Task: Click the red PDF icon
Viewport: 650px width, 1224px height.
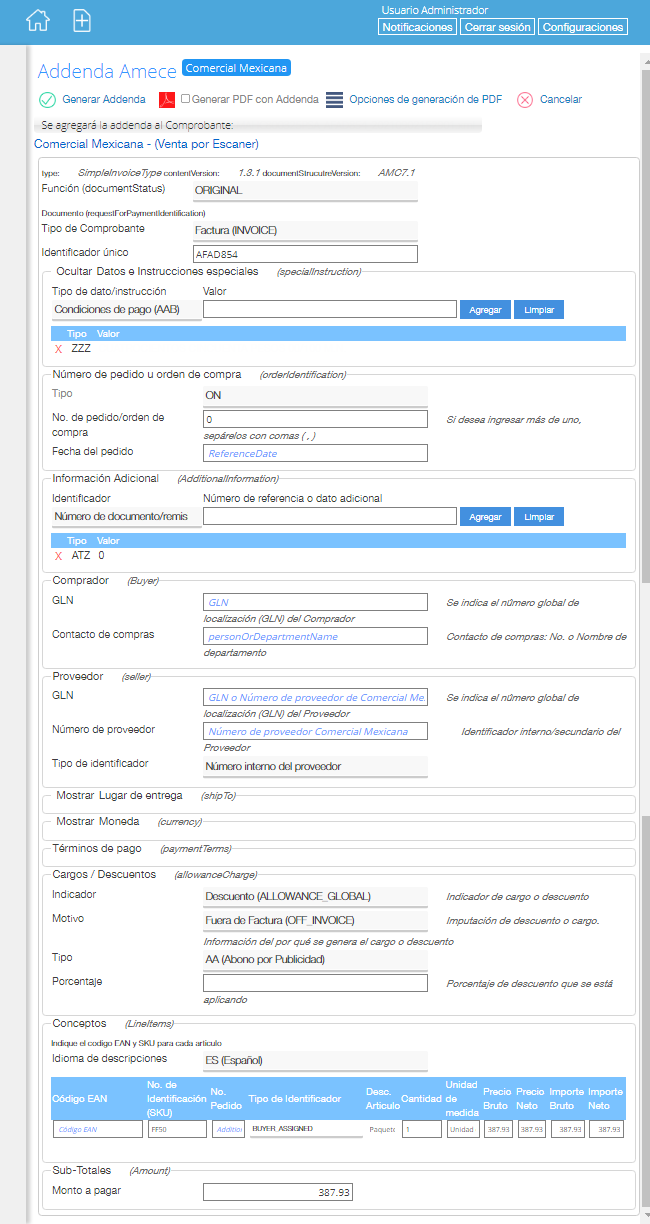Action: pos(168,99)
